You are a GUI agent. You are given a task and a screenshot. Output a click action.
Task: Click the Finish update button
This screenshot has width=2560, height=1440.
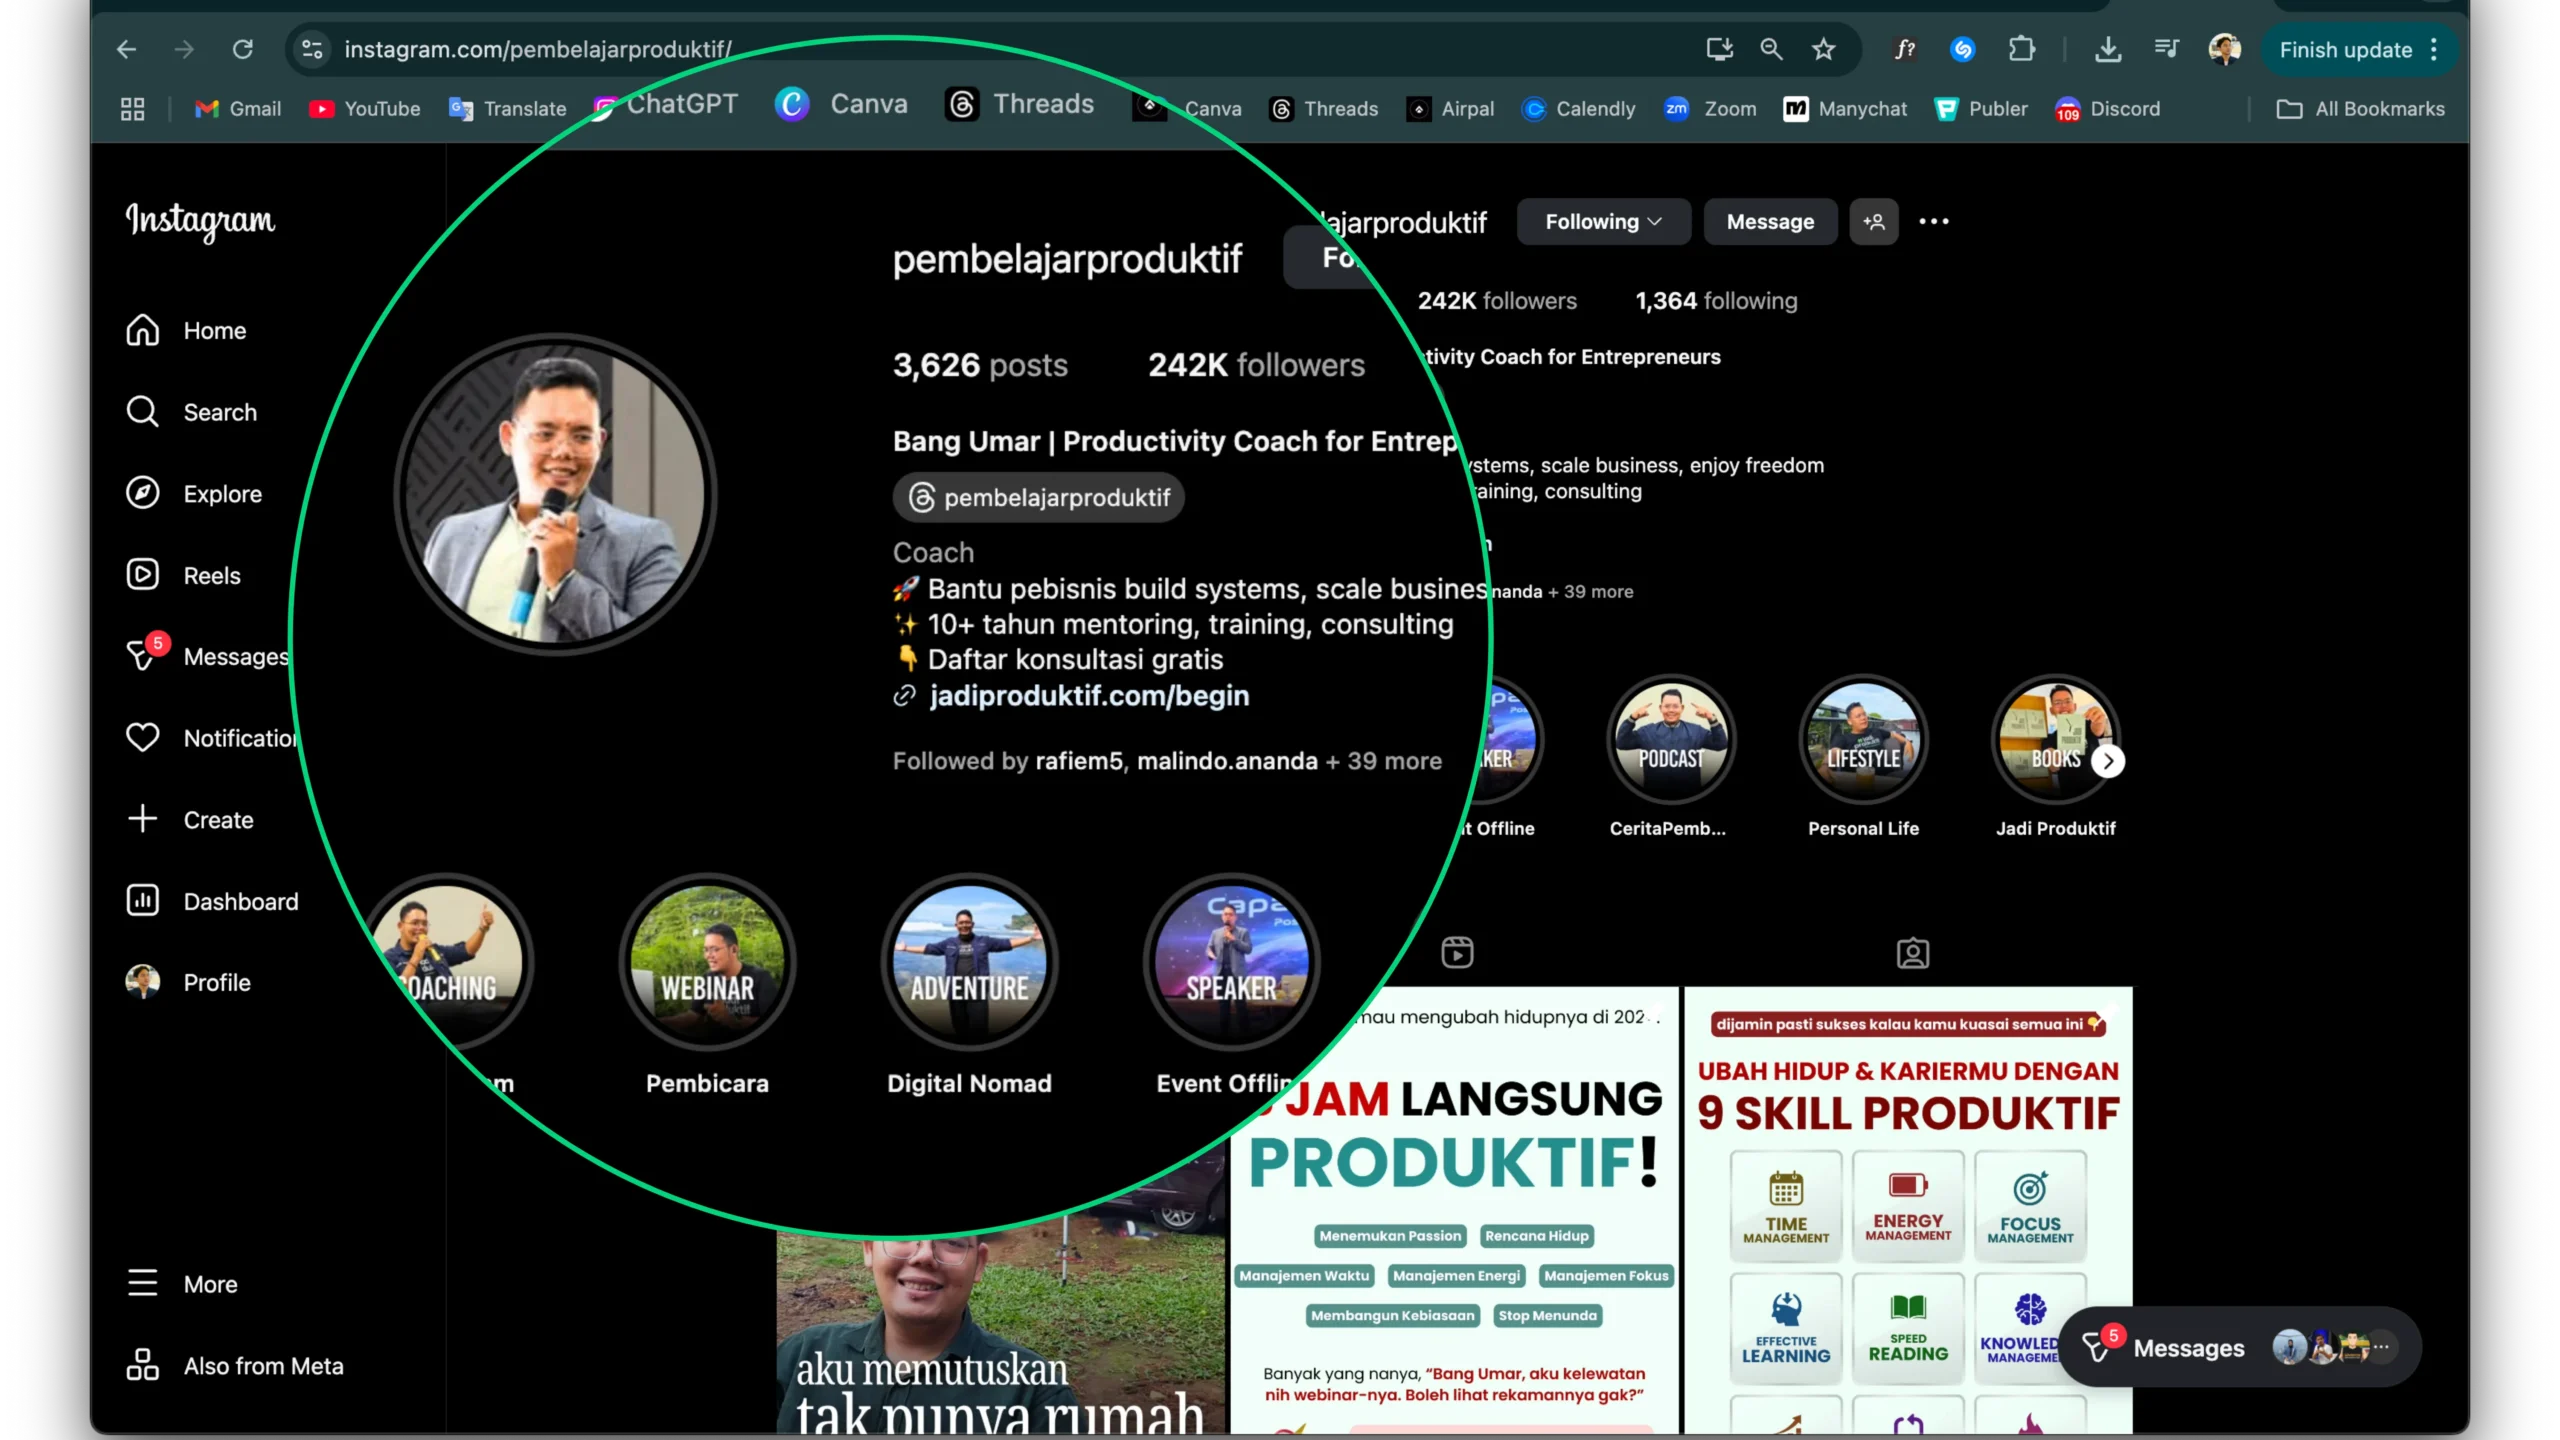point(2345,50)
